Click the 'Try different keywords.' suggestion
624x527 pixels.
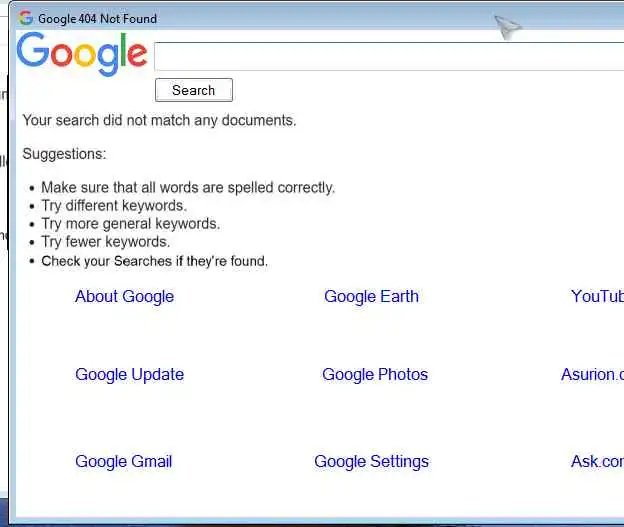114,206
